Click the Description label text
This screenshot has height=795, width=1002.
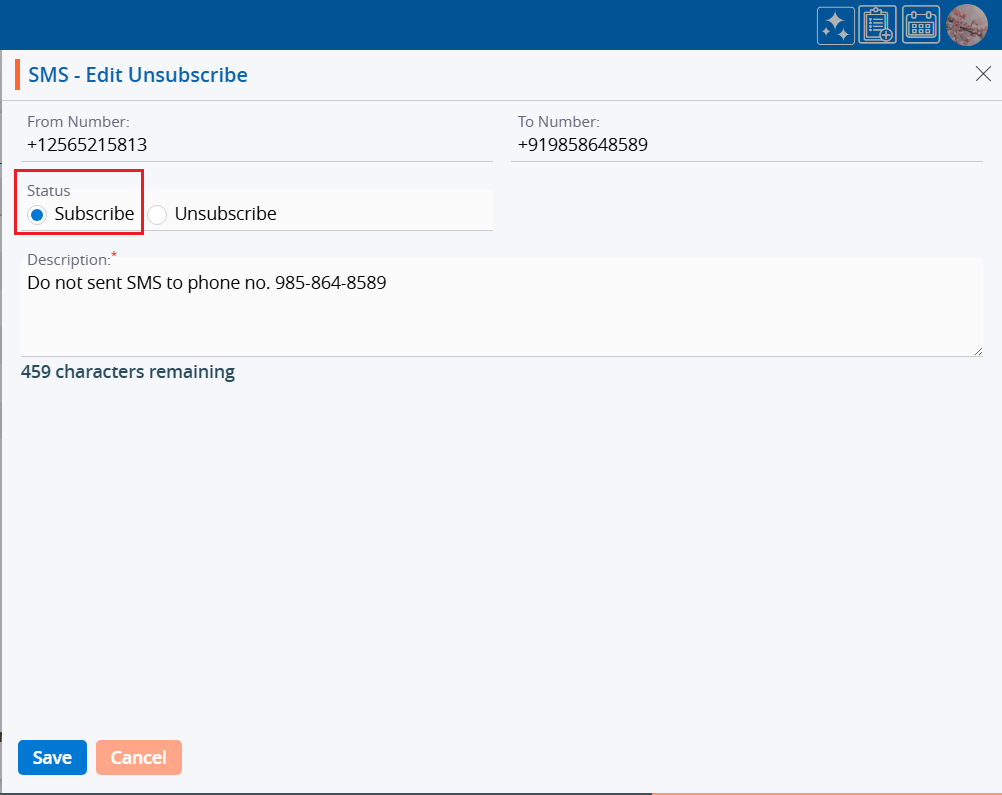[67, 259]
